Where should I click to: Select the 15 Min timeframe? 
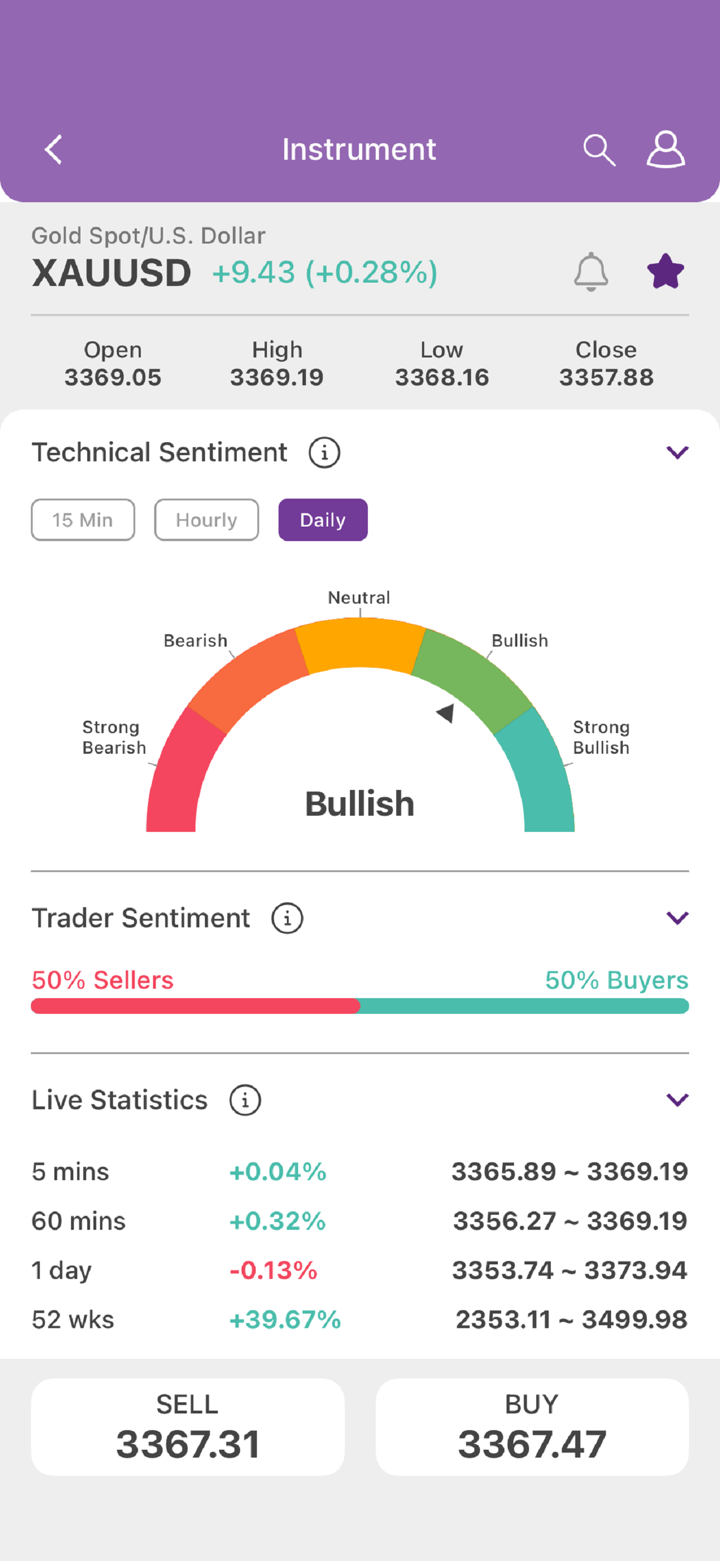pyautogui.click(x=83, y=520)
